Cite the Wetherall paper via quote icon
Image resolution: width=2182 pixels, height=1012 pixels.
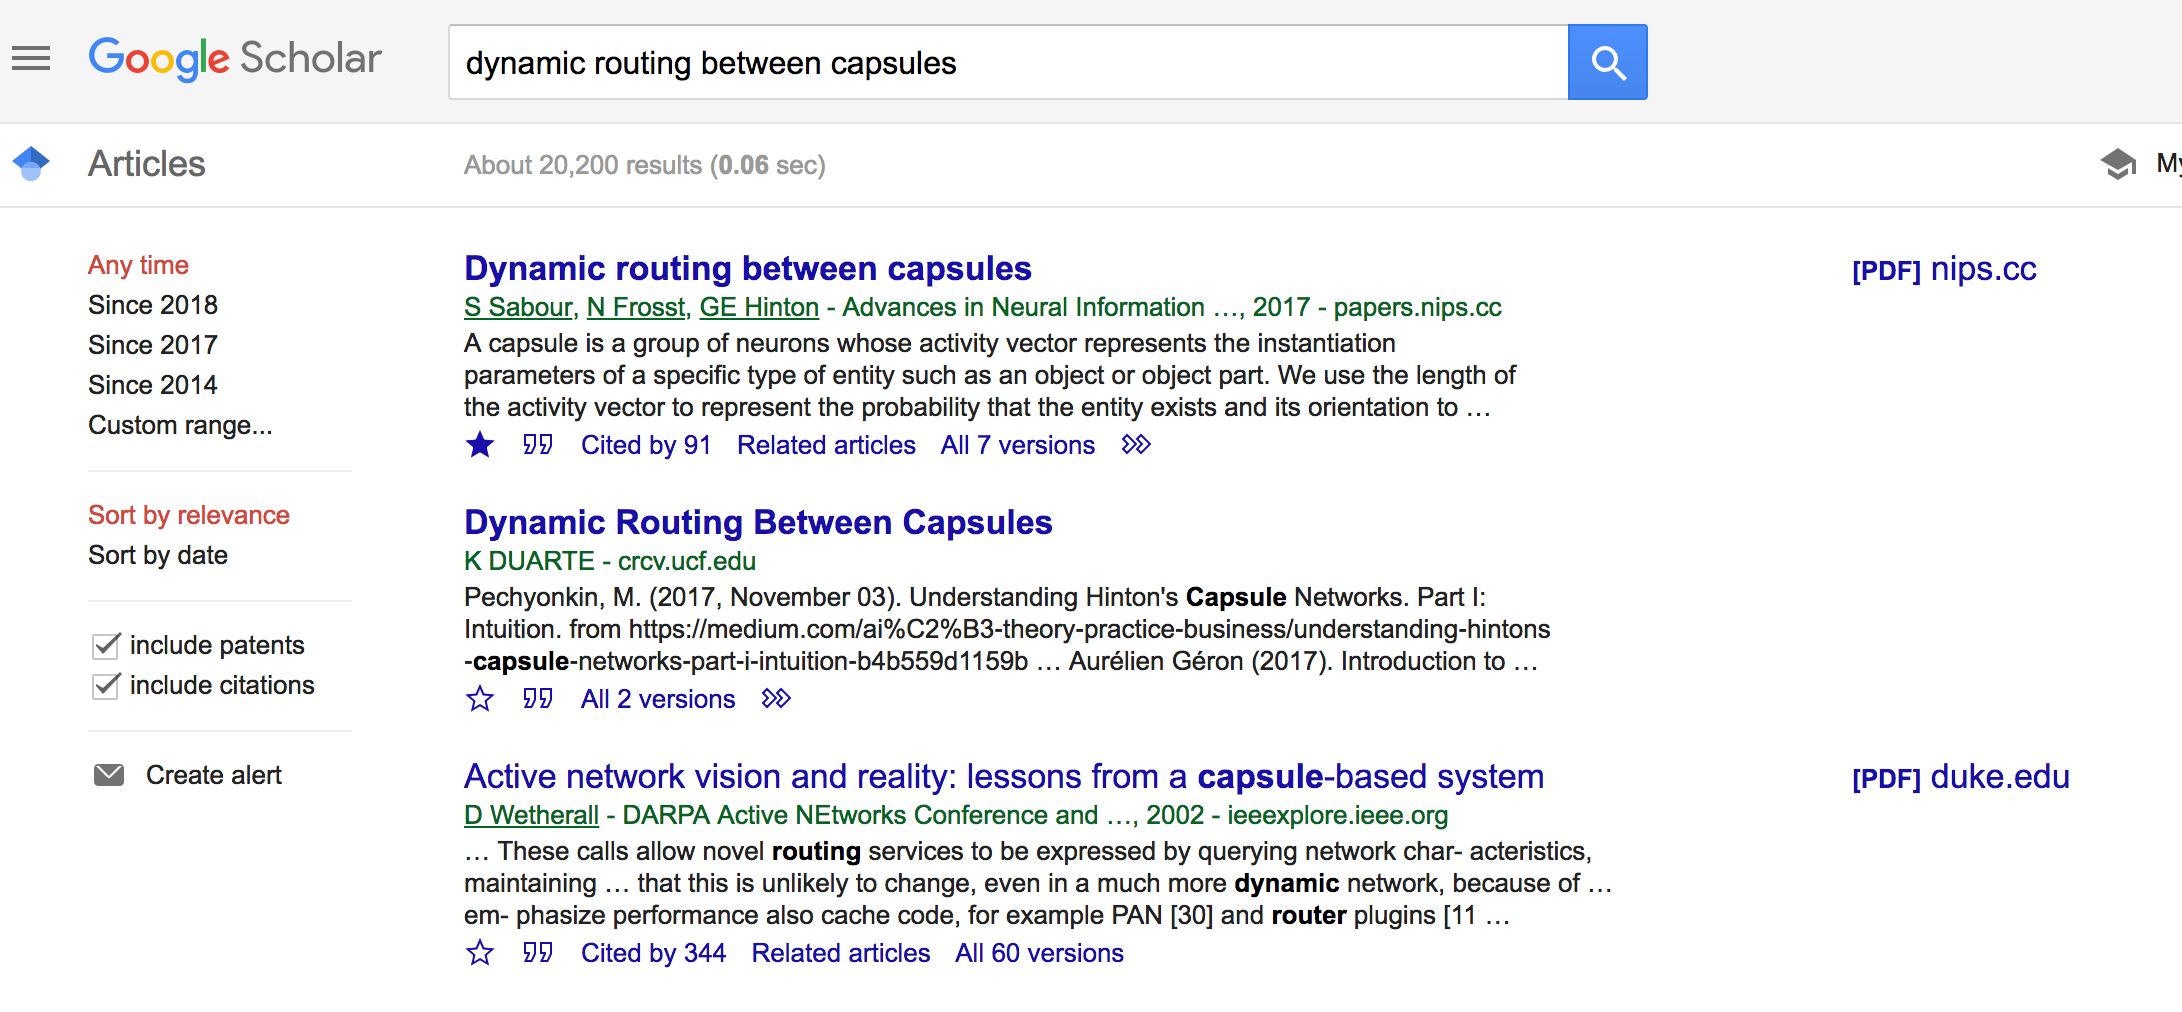tap(538, 953)
